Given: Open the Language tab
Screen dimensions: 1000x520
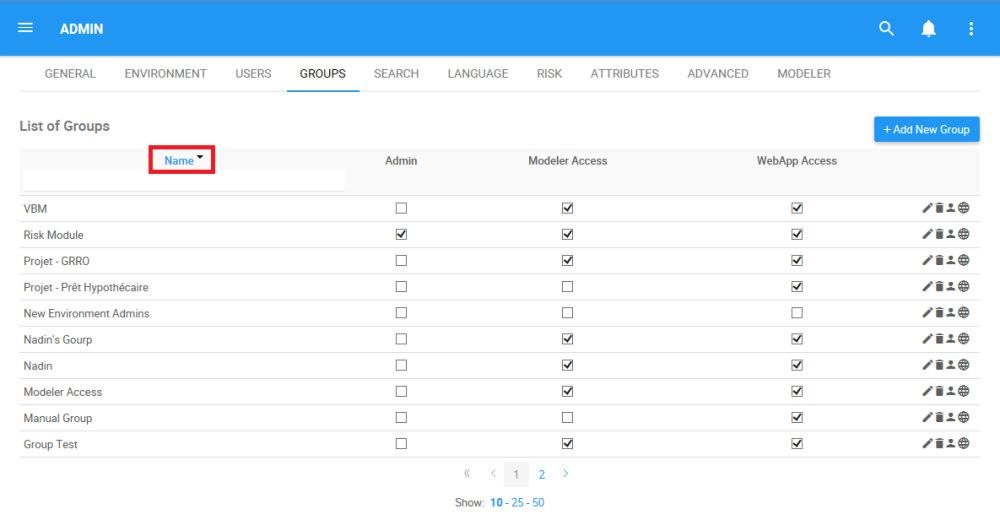Looking at the screenshot, I should 478,73.
